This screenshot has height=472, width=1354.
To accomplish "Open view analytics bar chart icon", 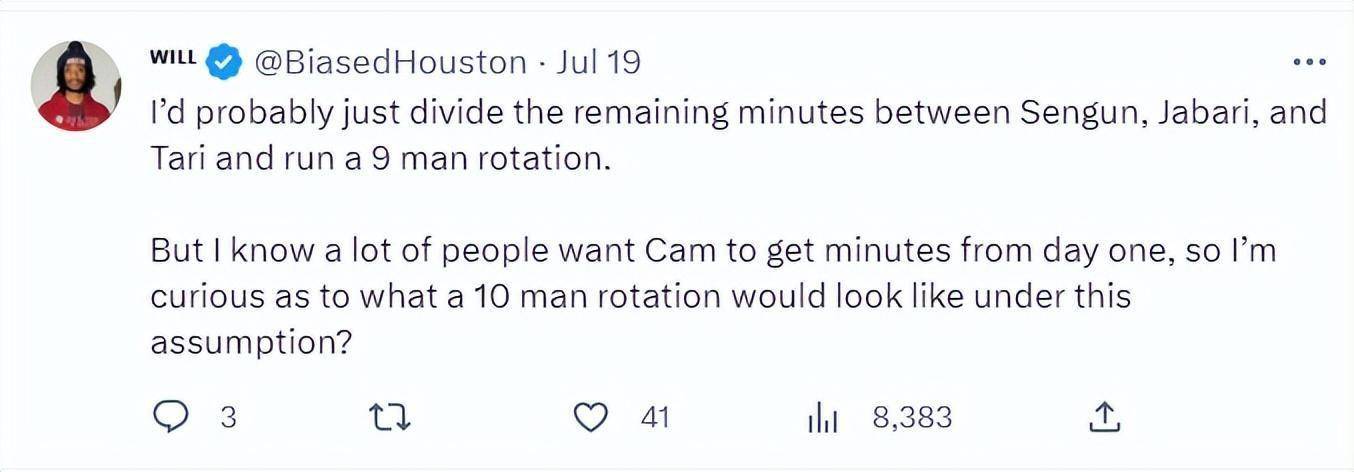I will coord(822,418).
